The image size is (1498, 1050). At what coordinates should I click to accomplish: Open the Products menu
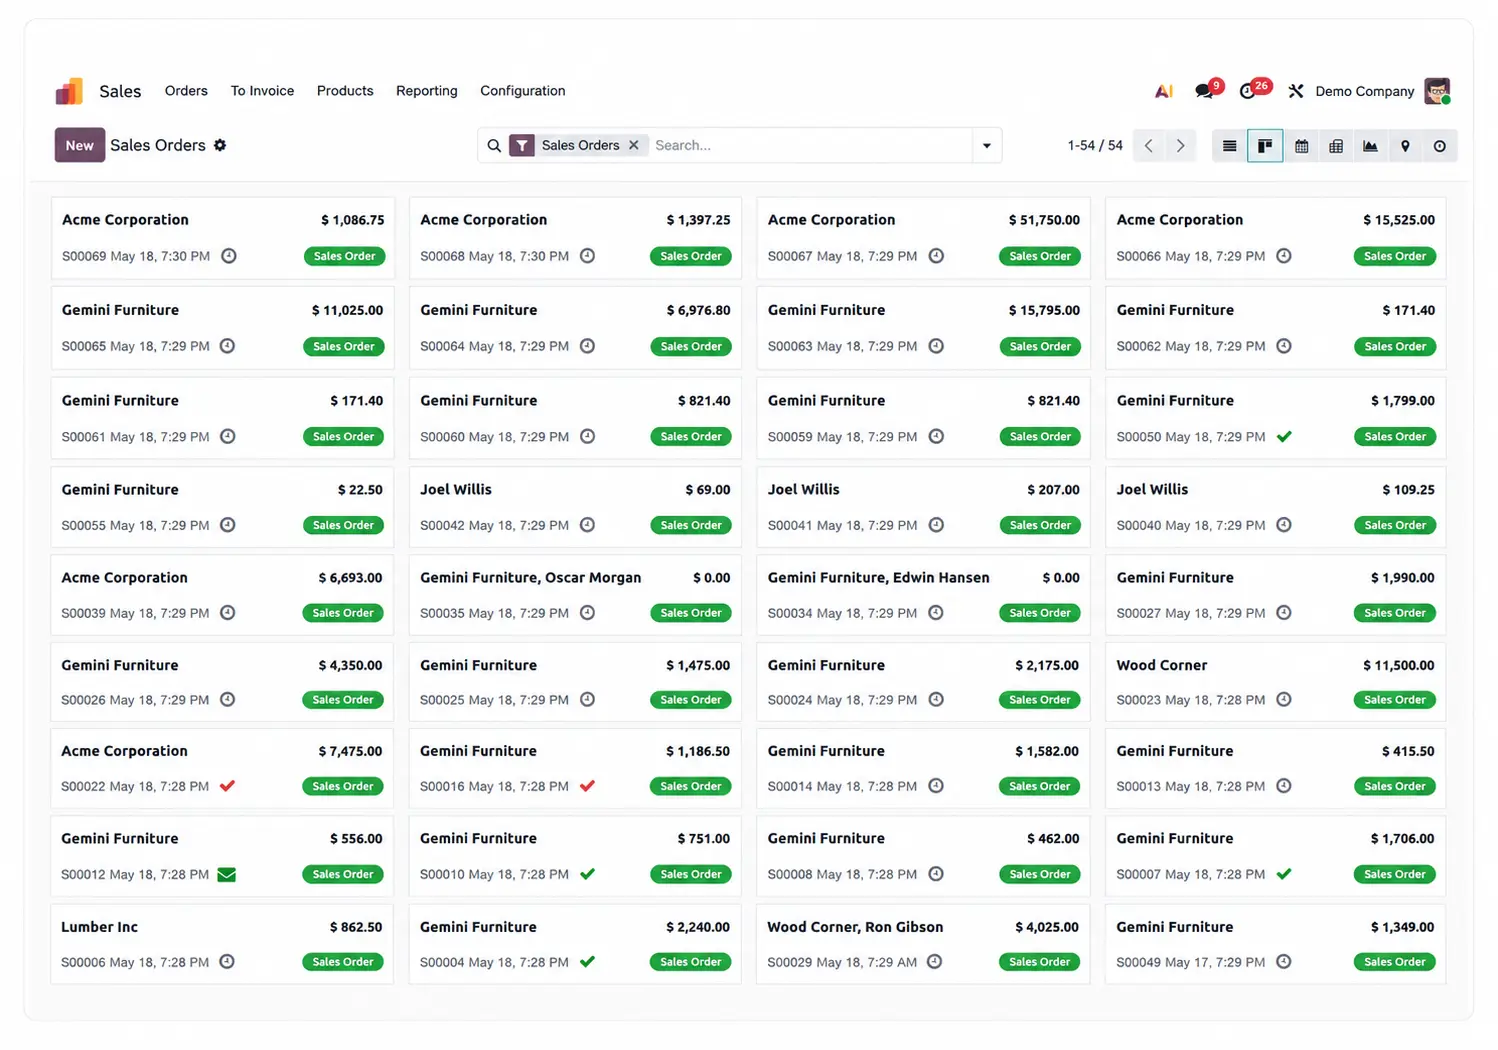pos(345,91)
